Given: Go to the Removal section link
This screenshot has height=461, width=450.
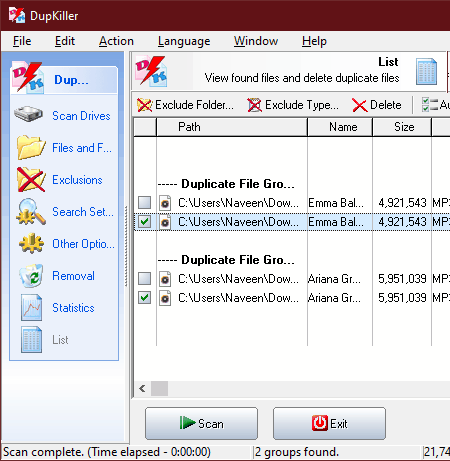Looking at the screenshot, I should [x=73, y=276].
